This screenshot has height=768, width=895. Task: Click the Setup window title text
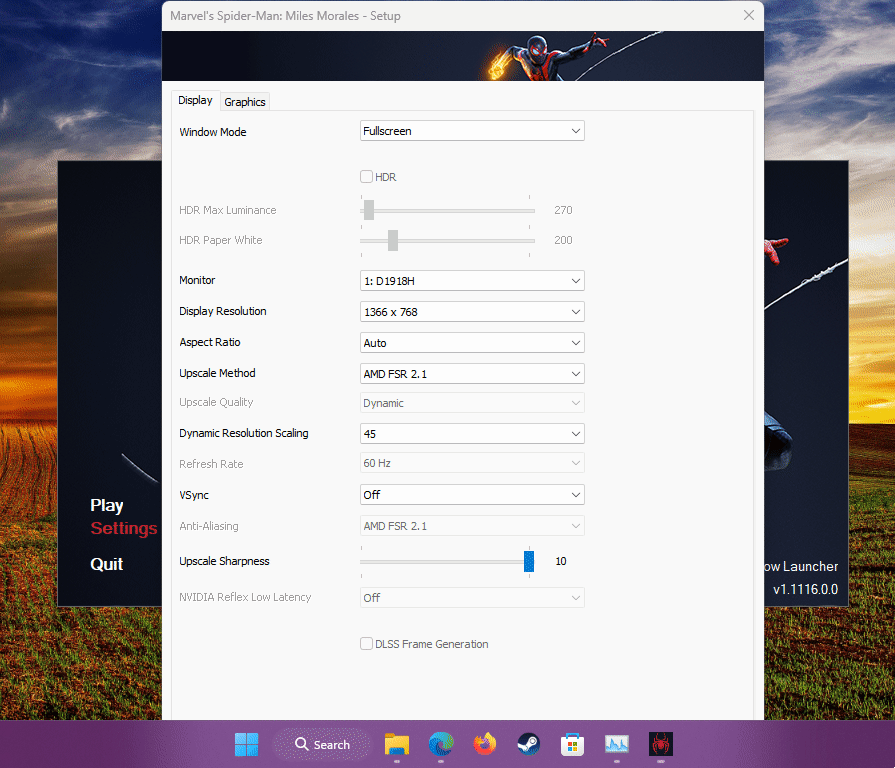pos(285,16)
